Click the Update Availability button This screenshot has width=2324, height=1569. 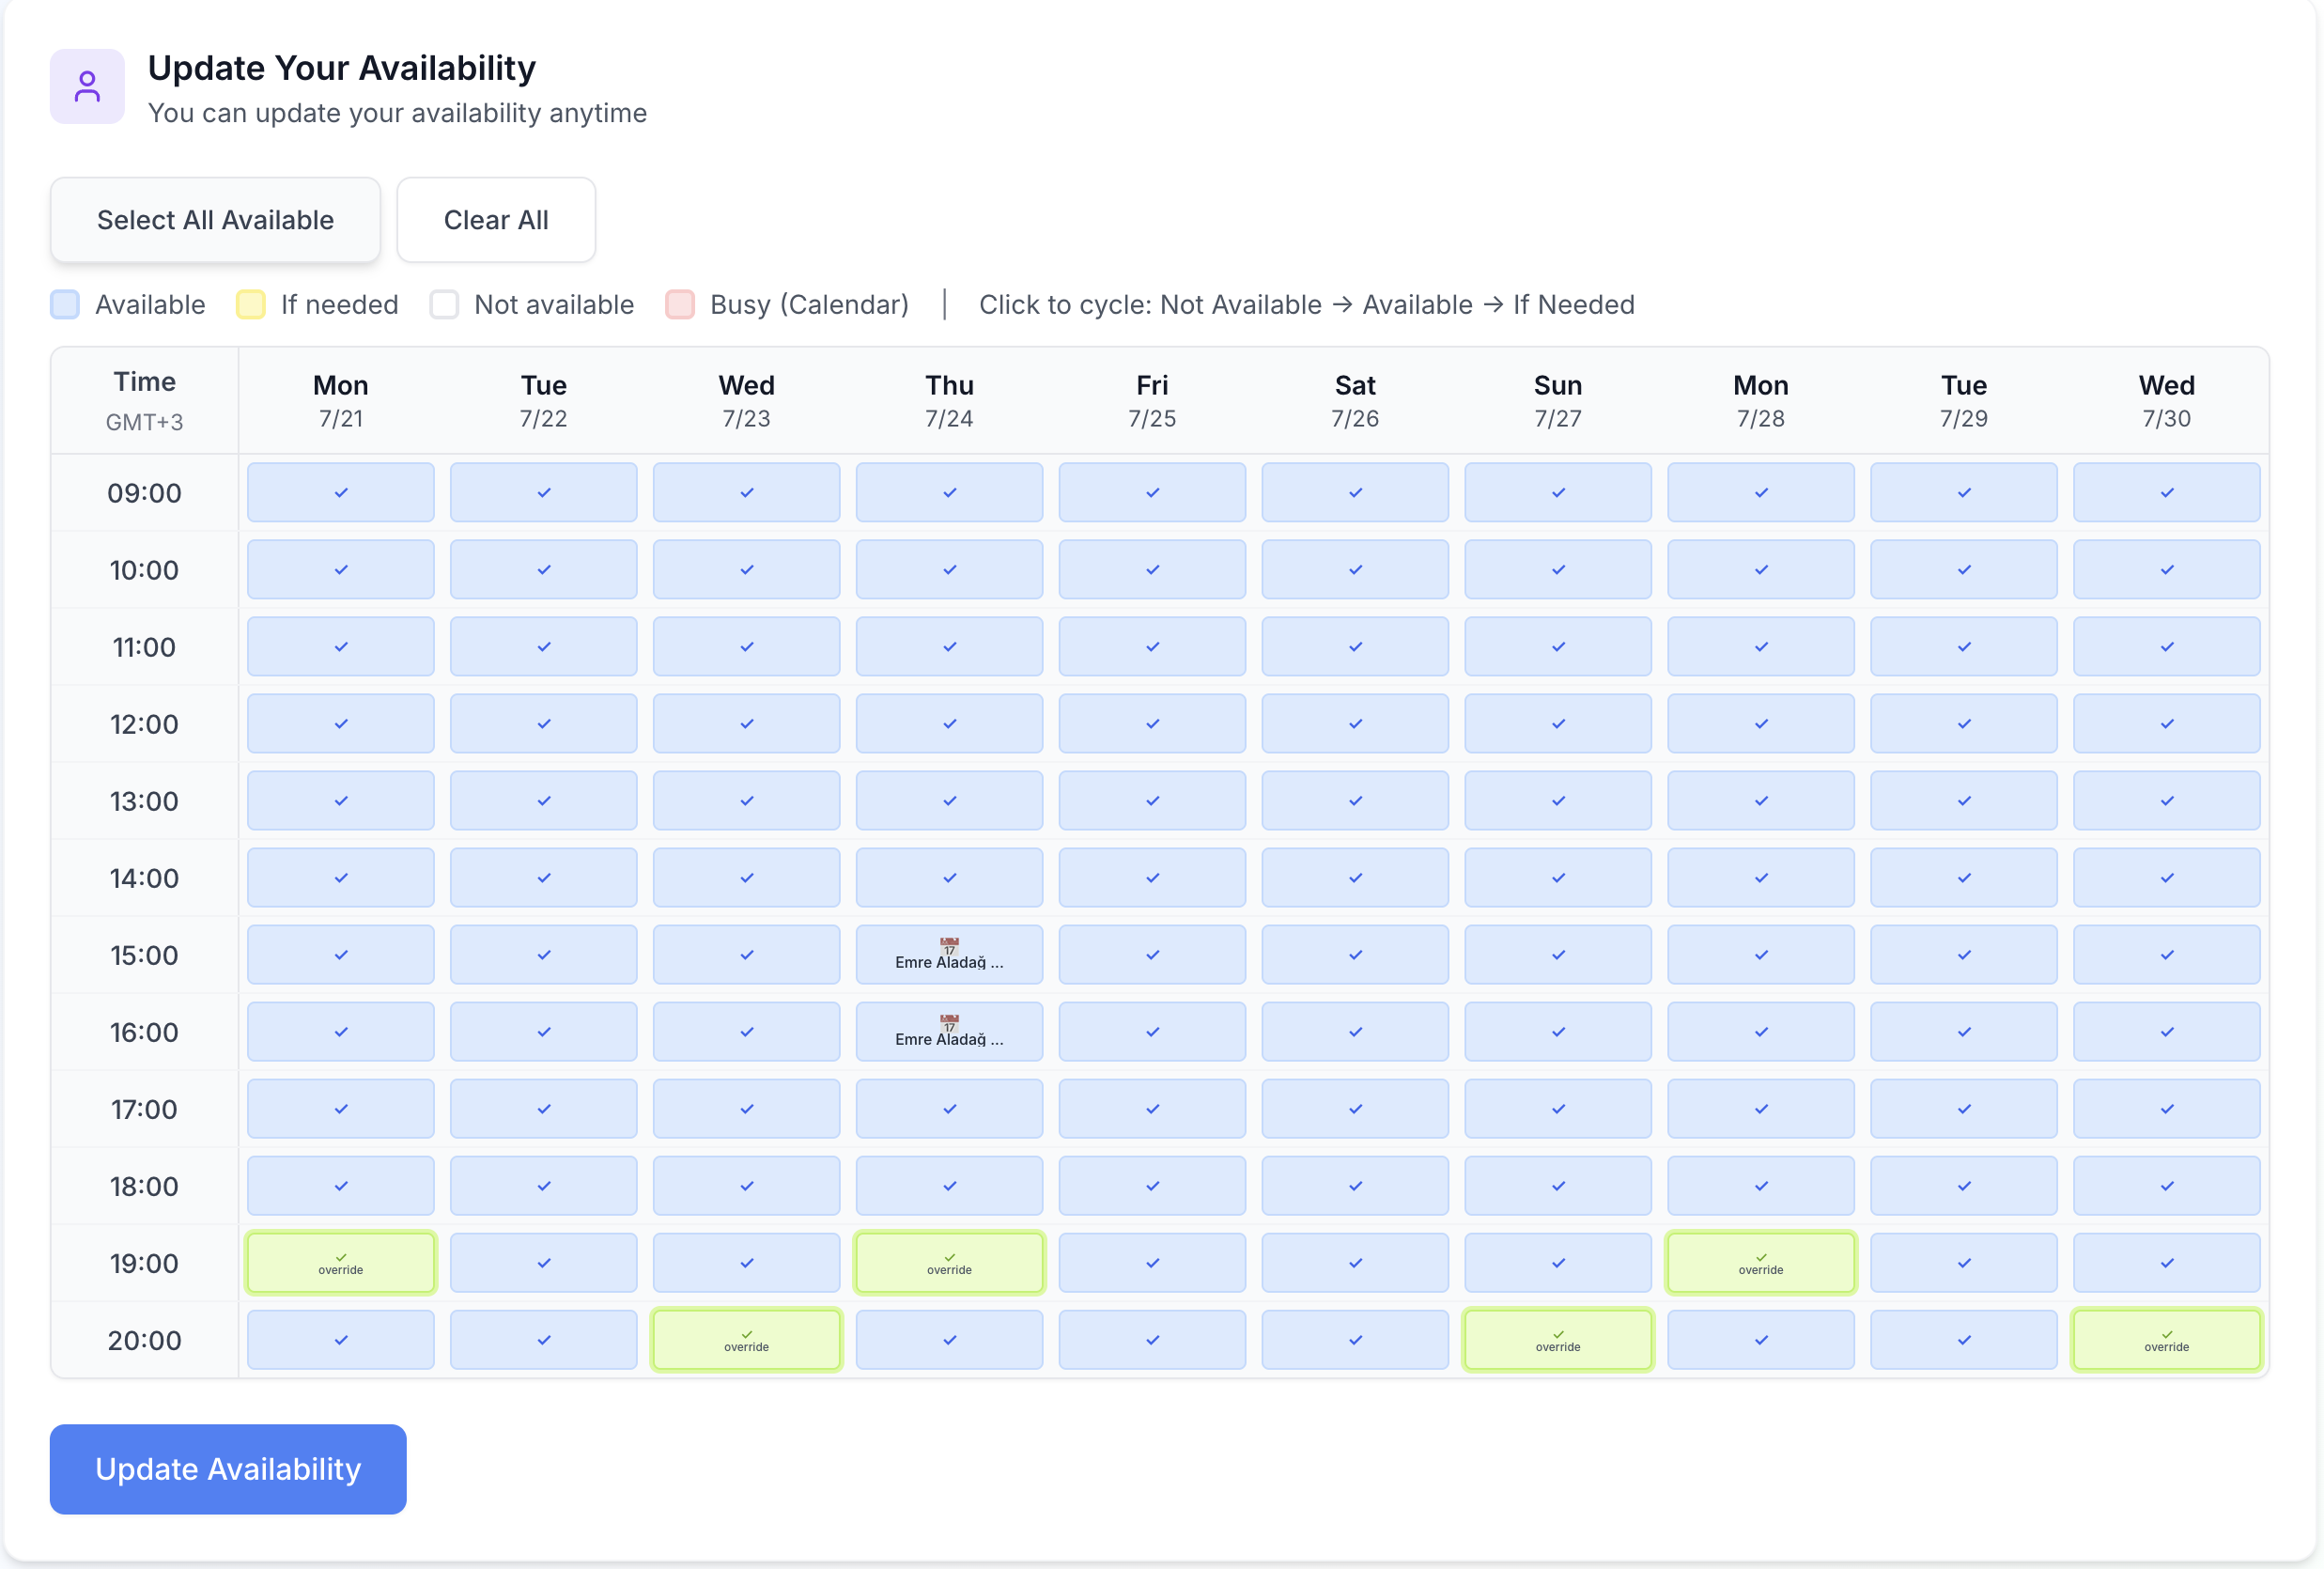(x=228, y=1468)
